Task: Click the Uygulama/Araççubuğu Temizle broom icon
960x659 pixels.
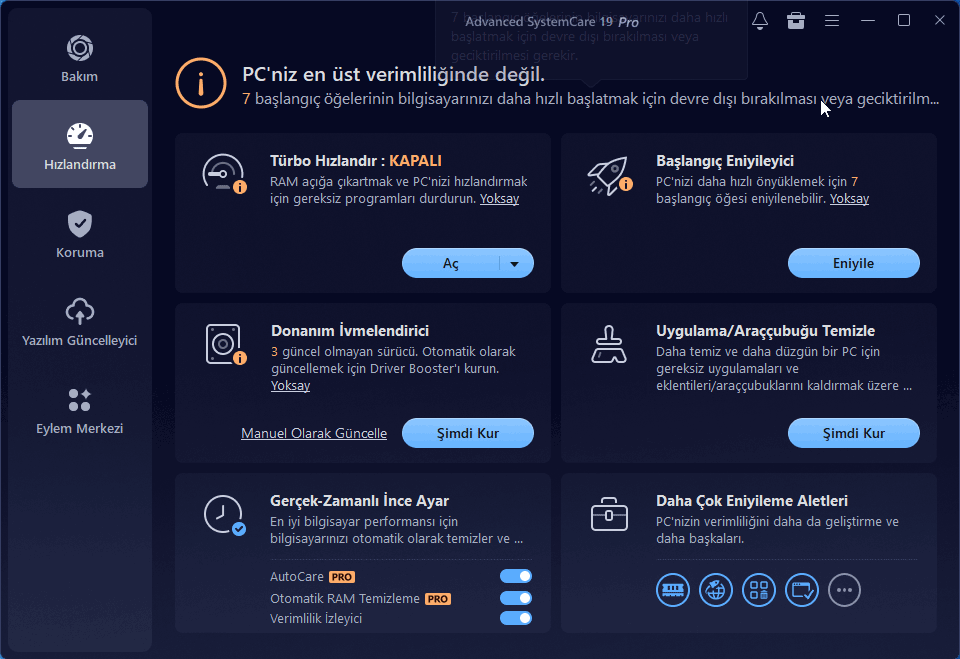Action: coord(609,344)
